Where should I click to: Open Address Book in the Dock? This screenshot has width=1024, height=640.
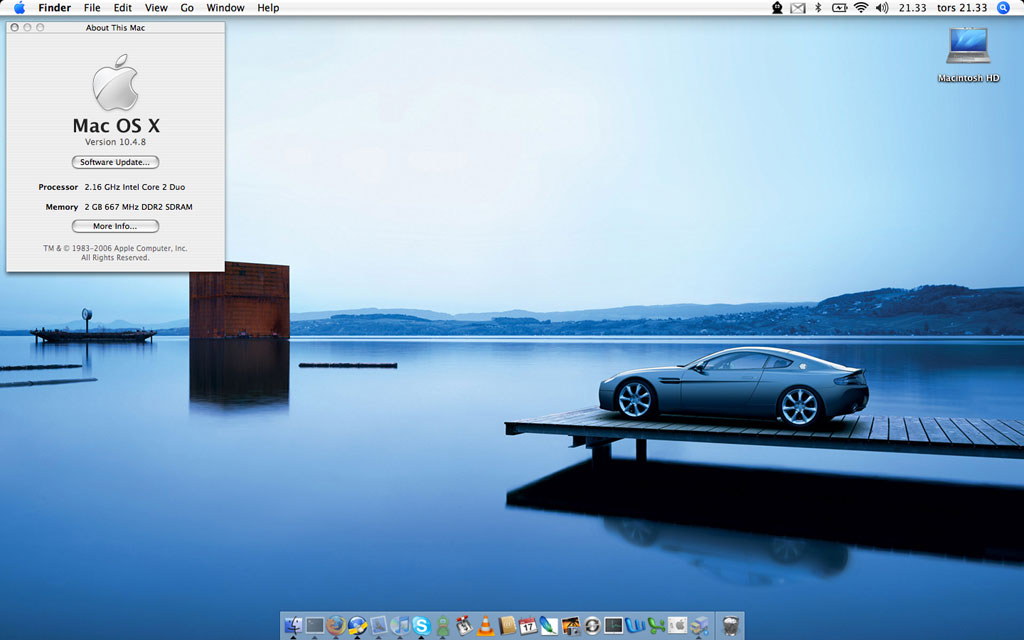click(x=507, y=626)
